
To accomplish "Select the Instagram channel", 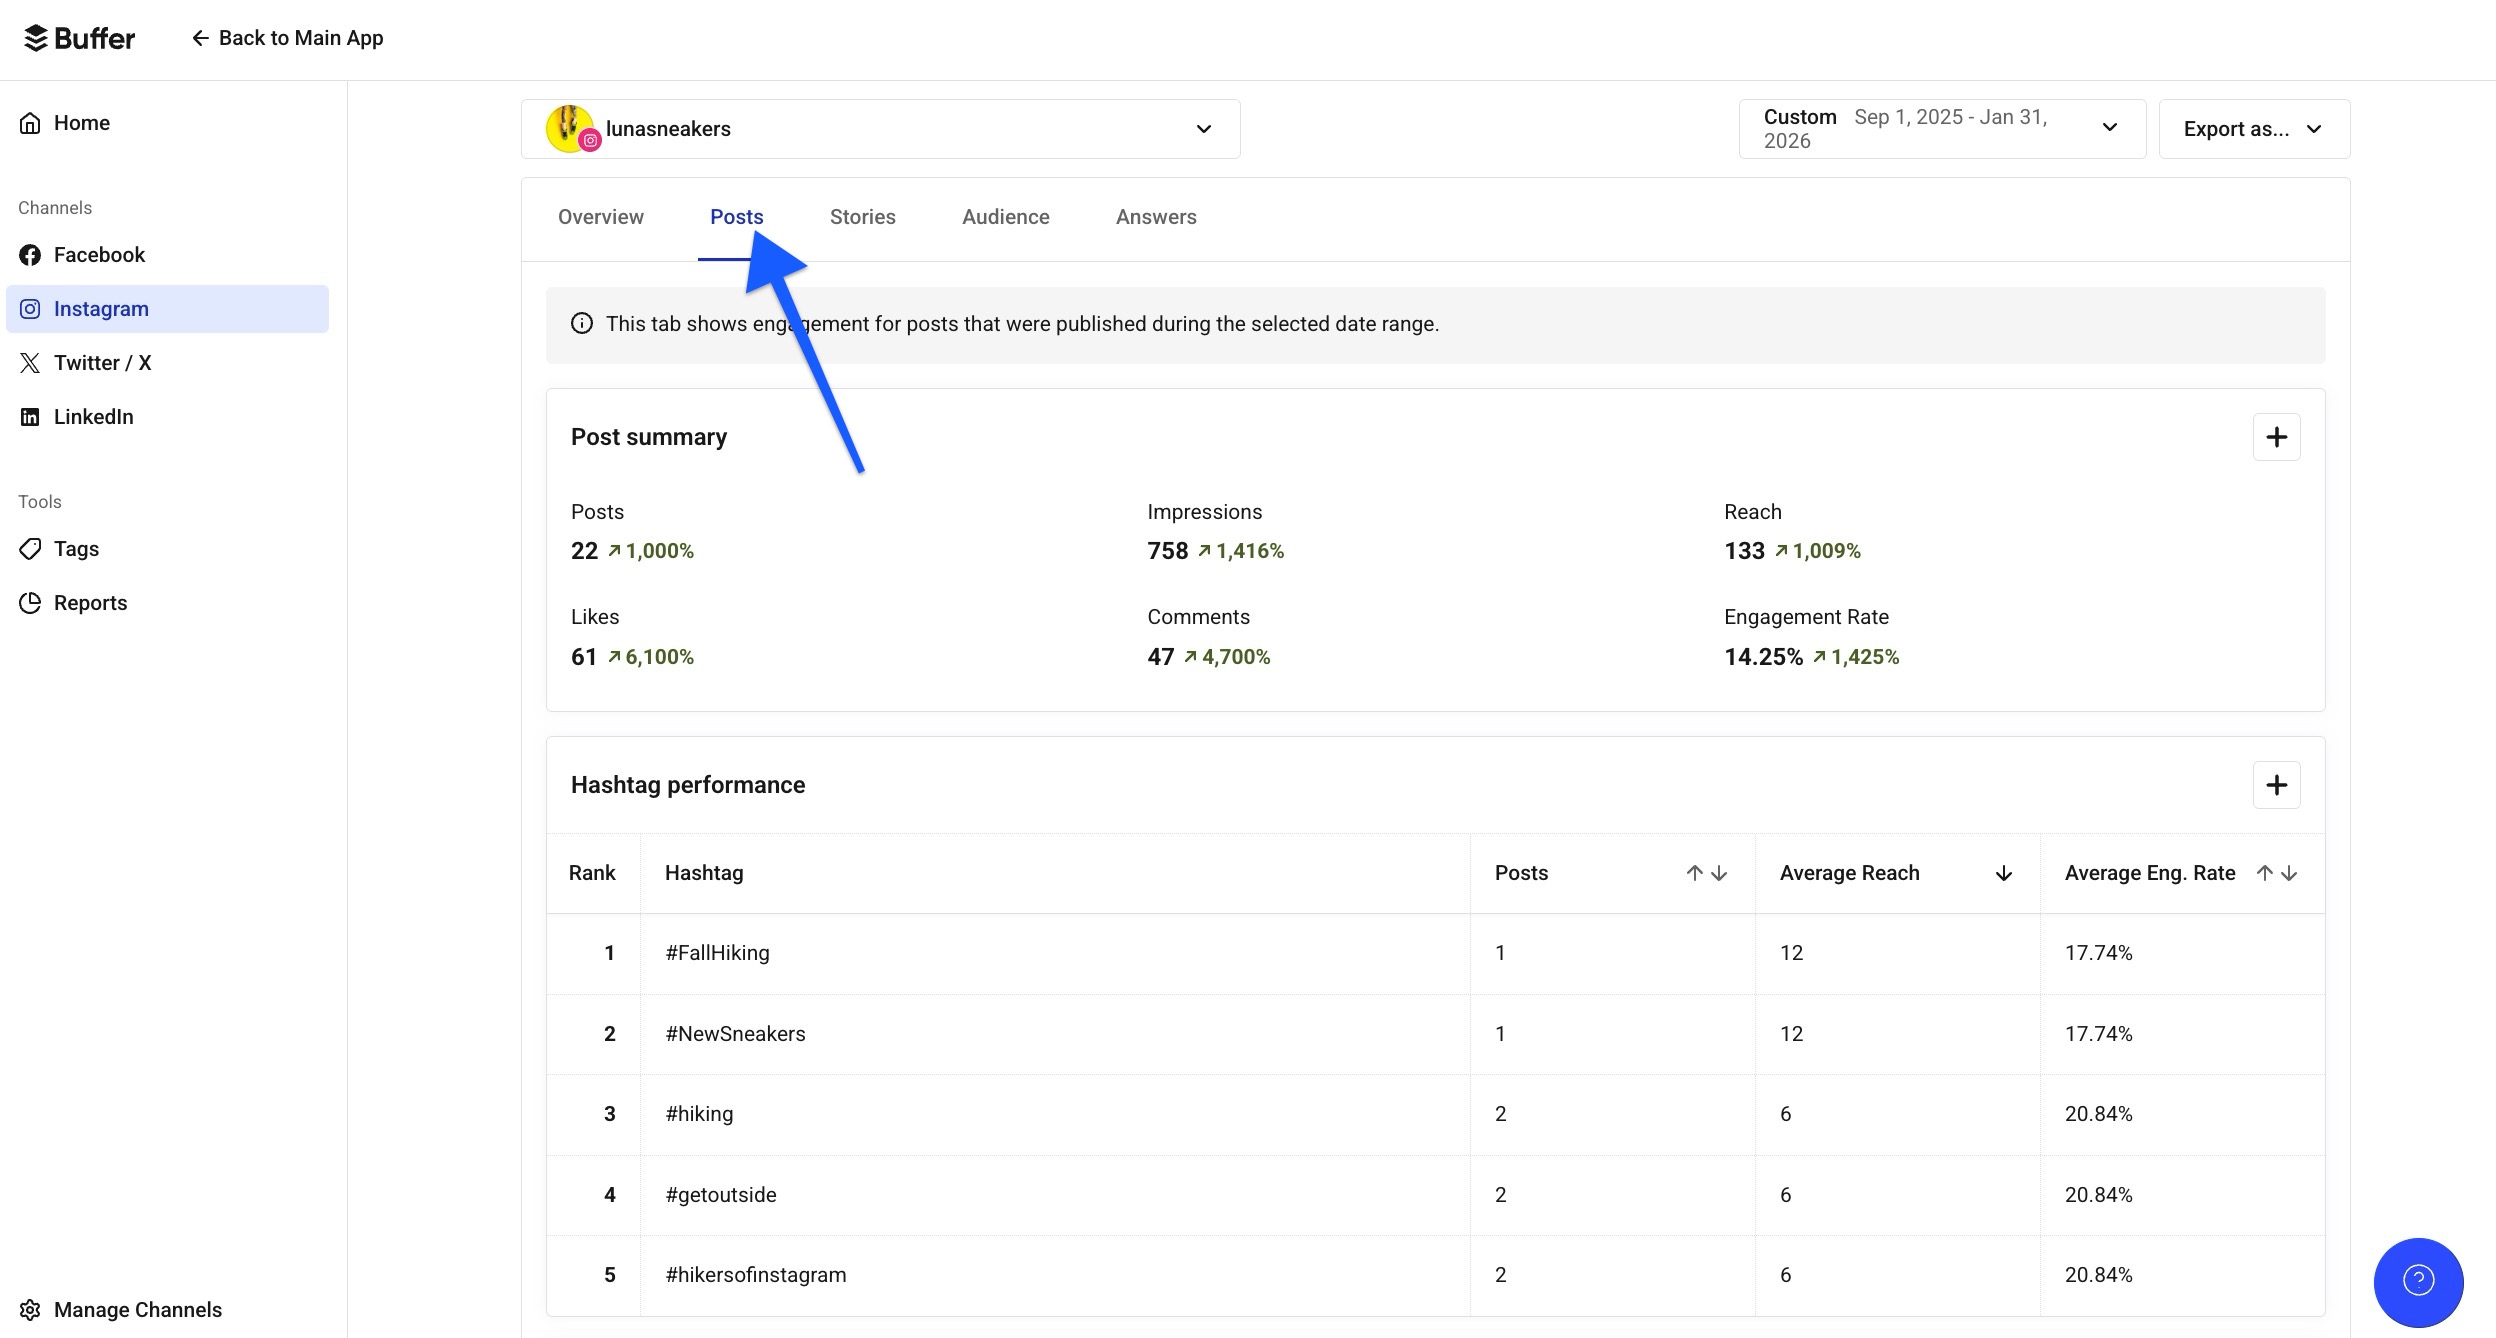I will 167,309.
